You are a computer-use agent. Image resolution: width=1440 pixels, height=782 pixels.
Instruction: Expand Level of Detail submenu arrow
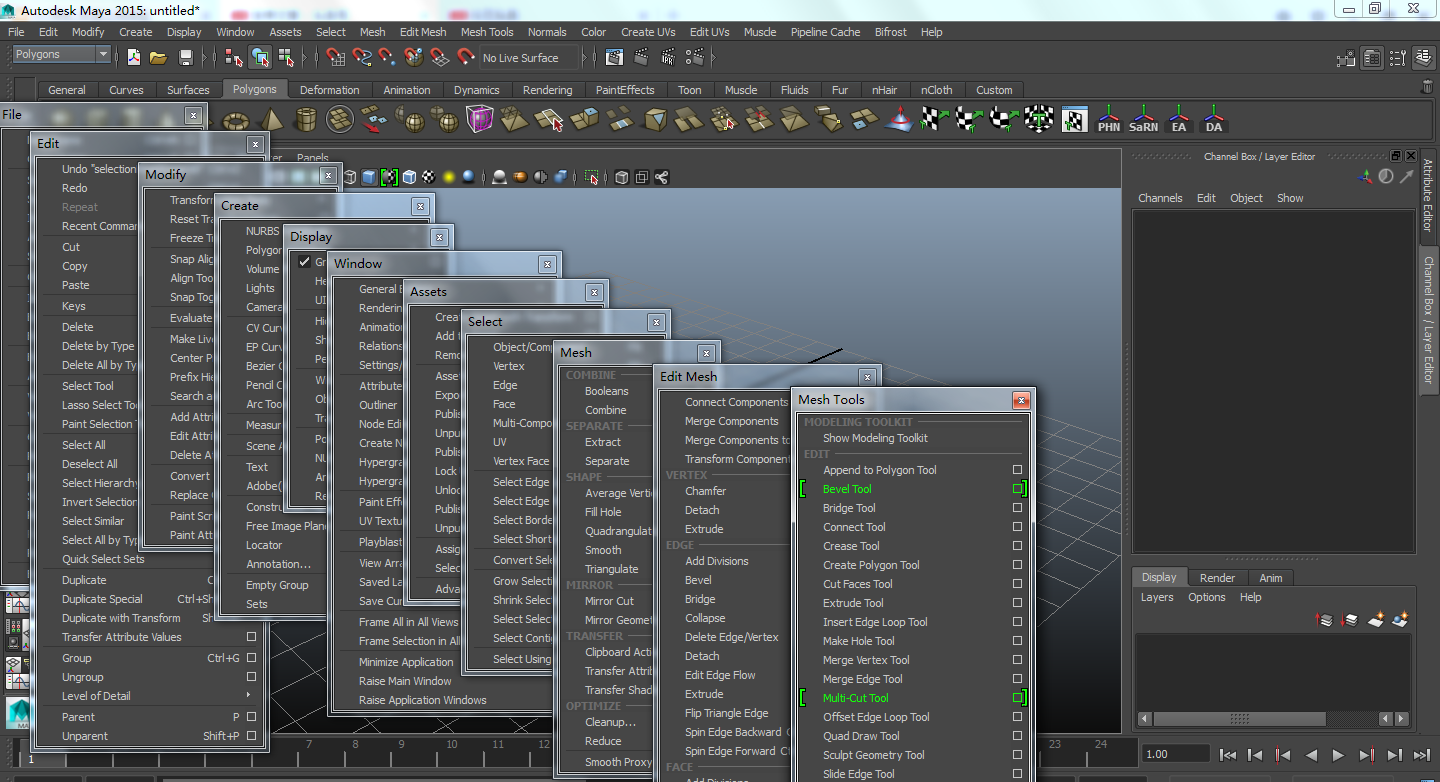click(248, 696)
